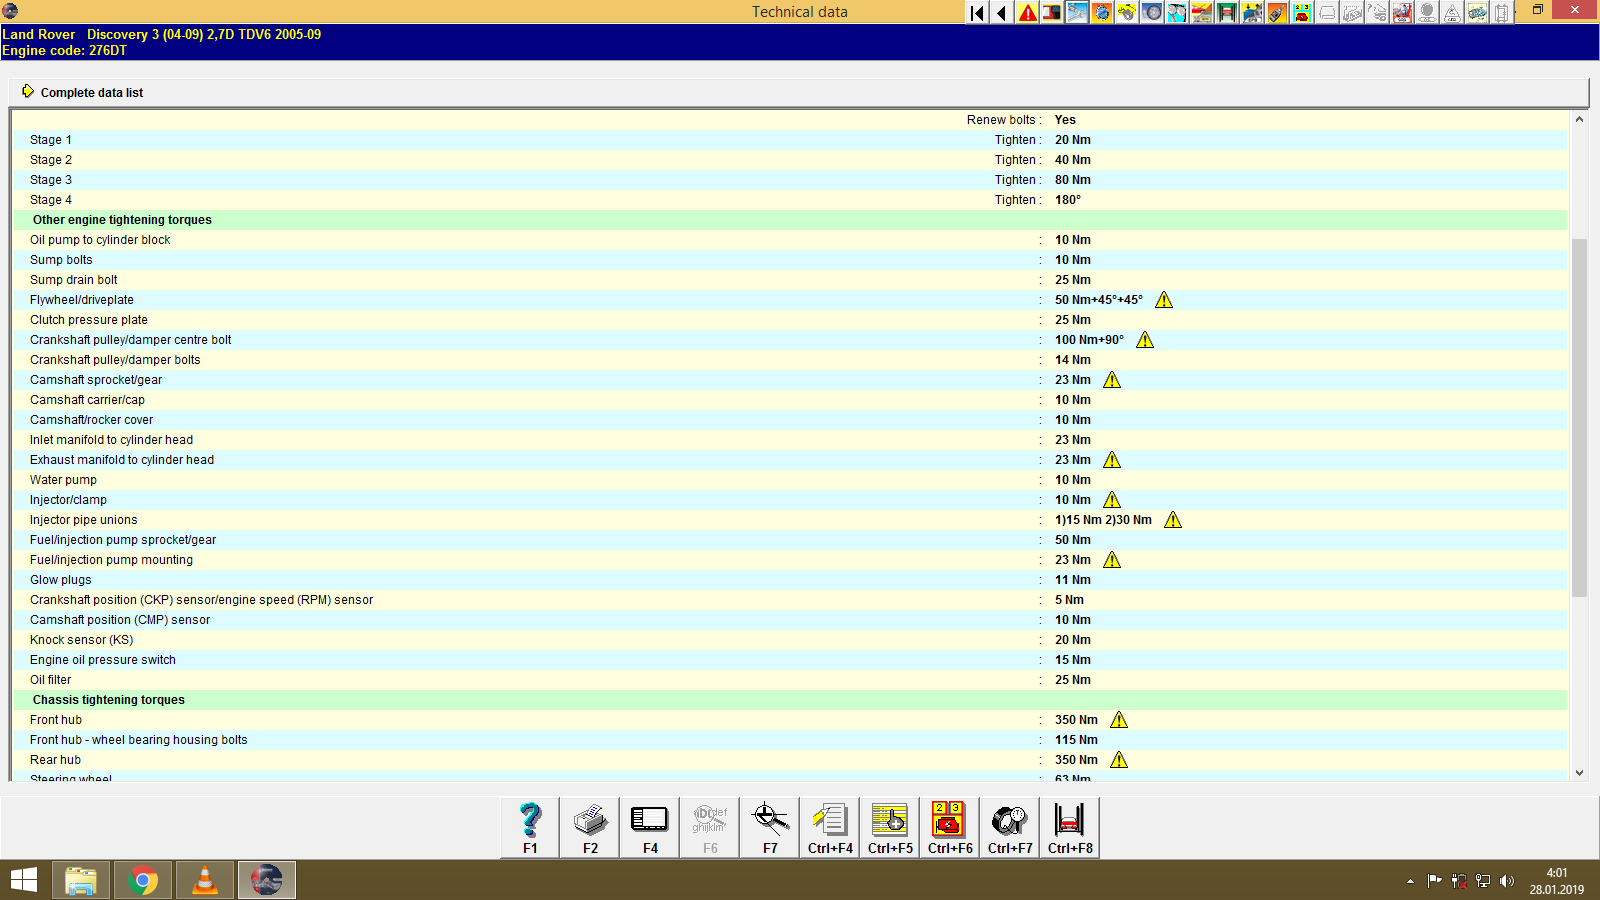Jump to first page with skip-back arrow

click(977, 13)
